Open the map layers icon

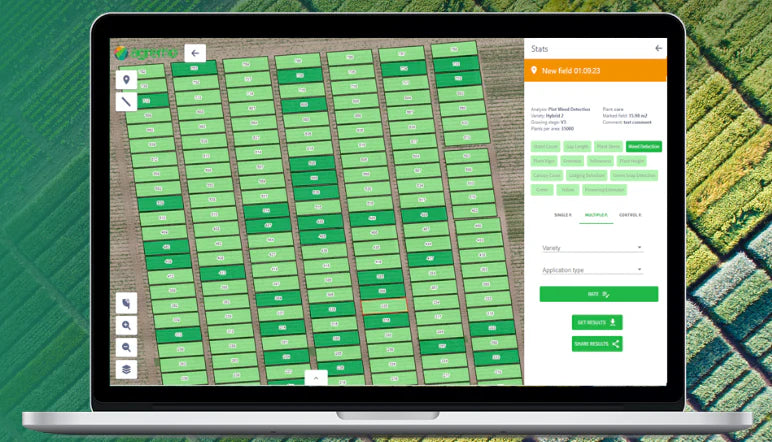pyautogui.click(x=126, y=369)
